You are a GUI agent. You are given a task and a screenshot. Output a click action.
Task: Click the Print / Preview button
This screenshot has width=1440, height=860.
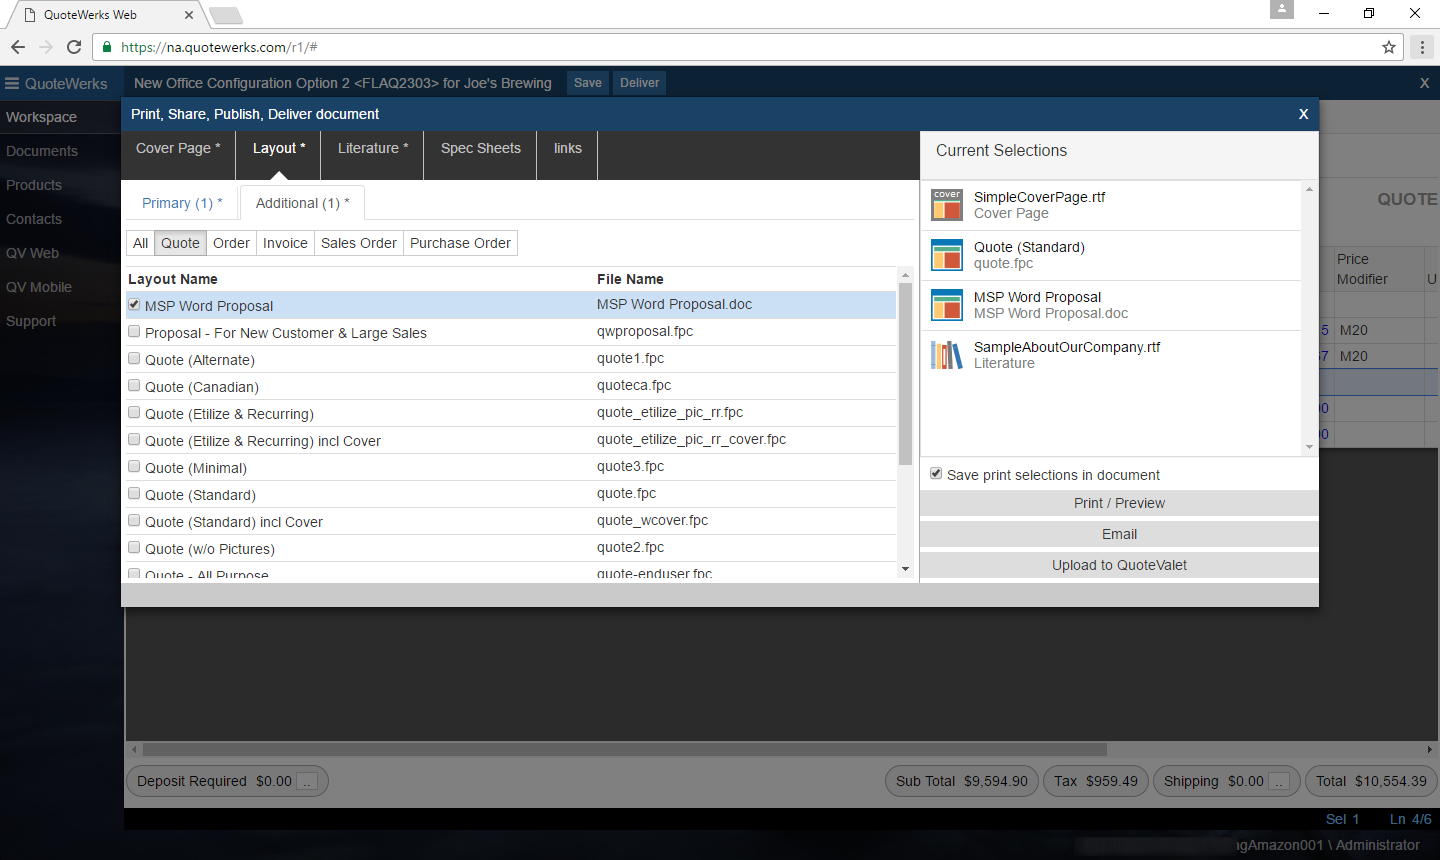click(1119, 503)
